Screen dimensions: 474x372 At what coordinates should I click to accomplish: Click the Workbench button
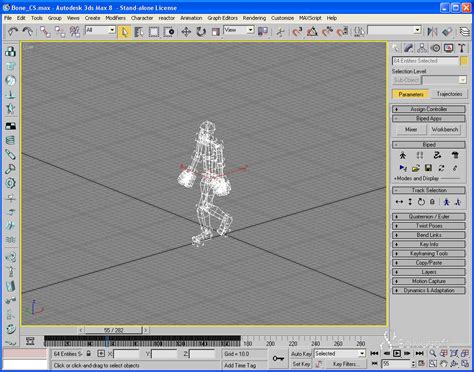[x=445, y=130]
